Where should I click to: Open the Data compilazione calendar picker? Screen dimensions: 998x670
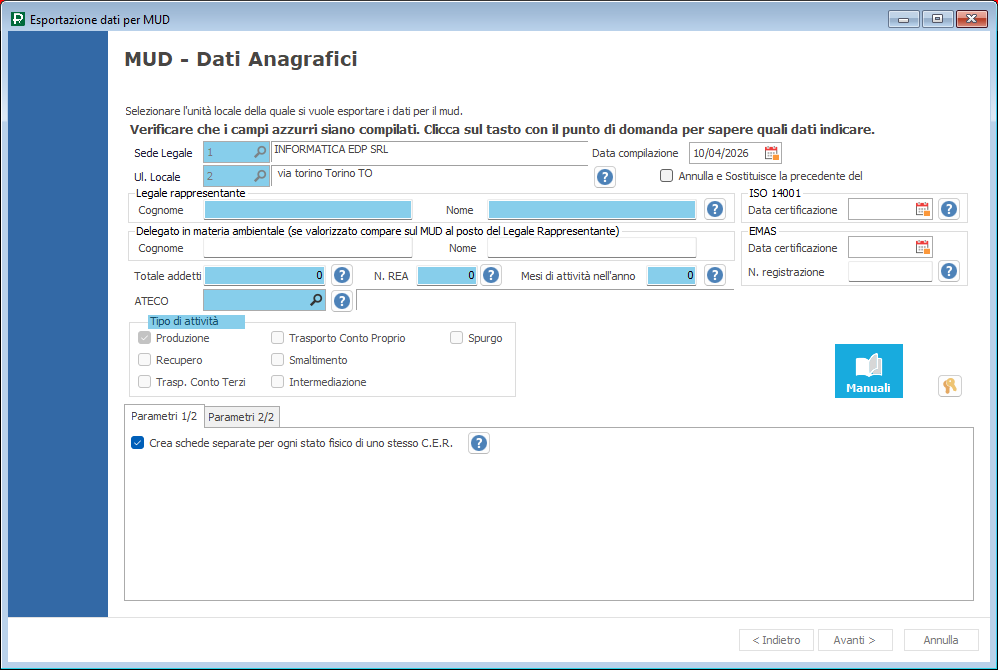click(x=771, y=153)
